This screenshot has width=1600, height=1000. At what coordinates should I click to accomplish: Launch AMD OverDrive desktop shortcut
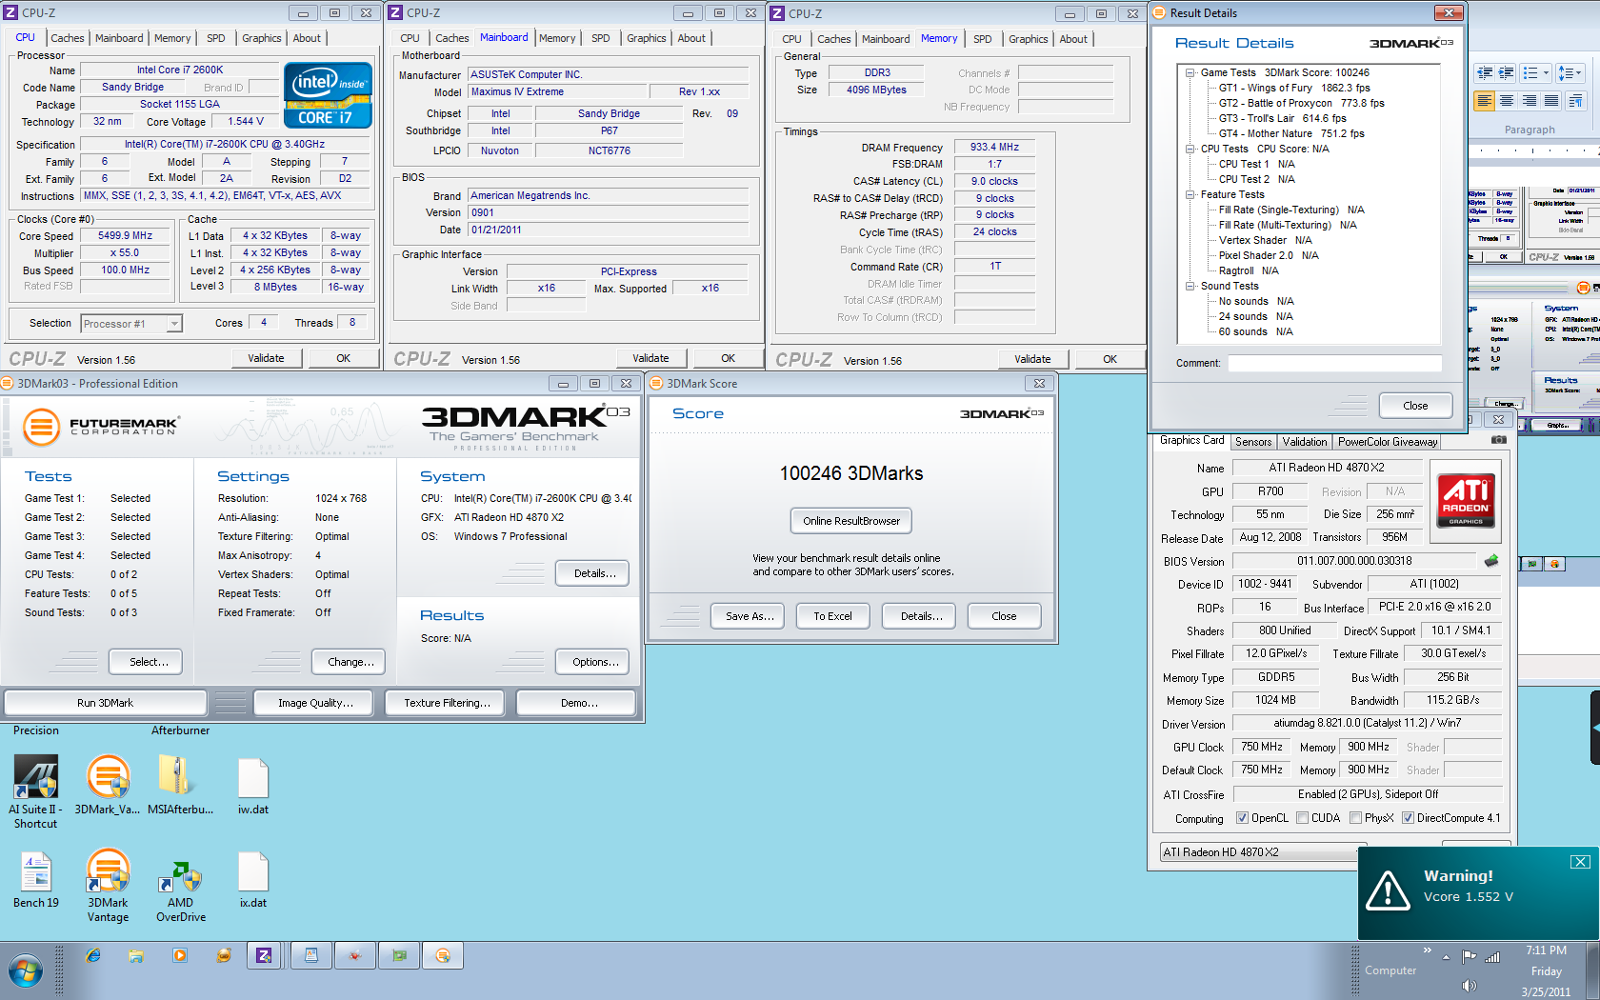click(x=180, y=890)
